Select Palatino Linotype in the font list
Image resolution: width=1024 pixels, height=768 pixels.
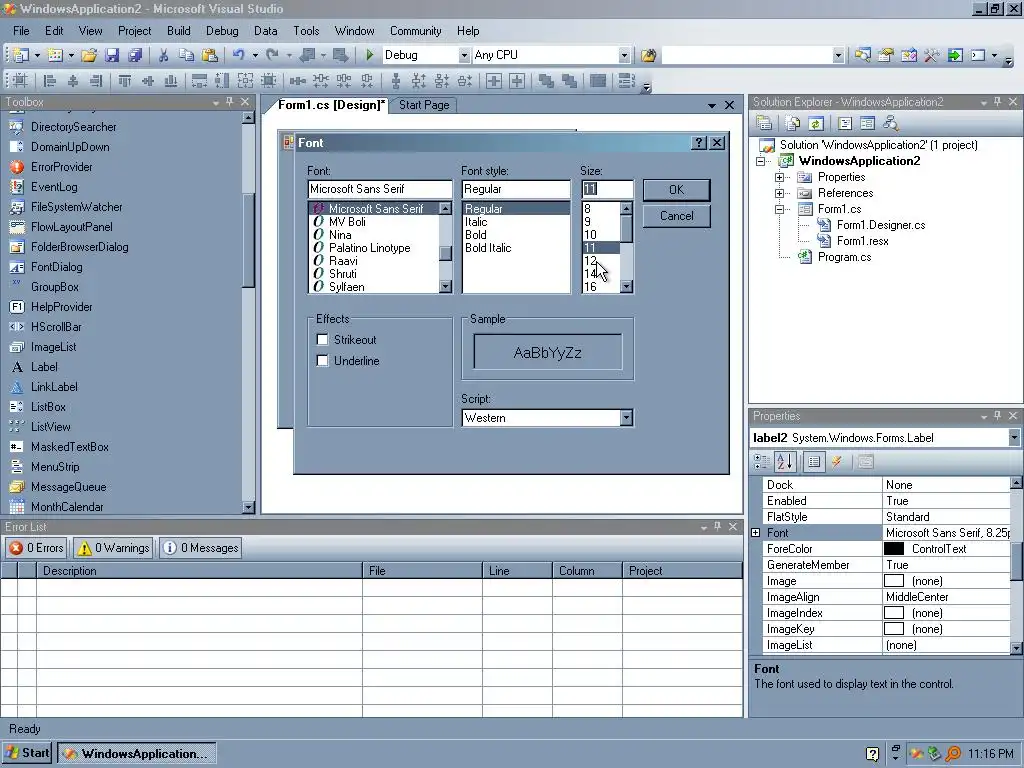tap(370, 248)
